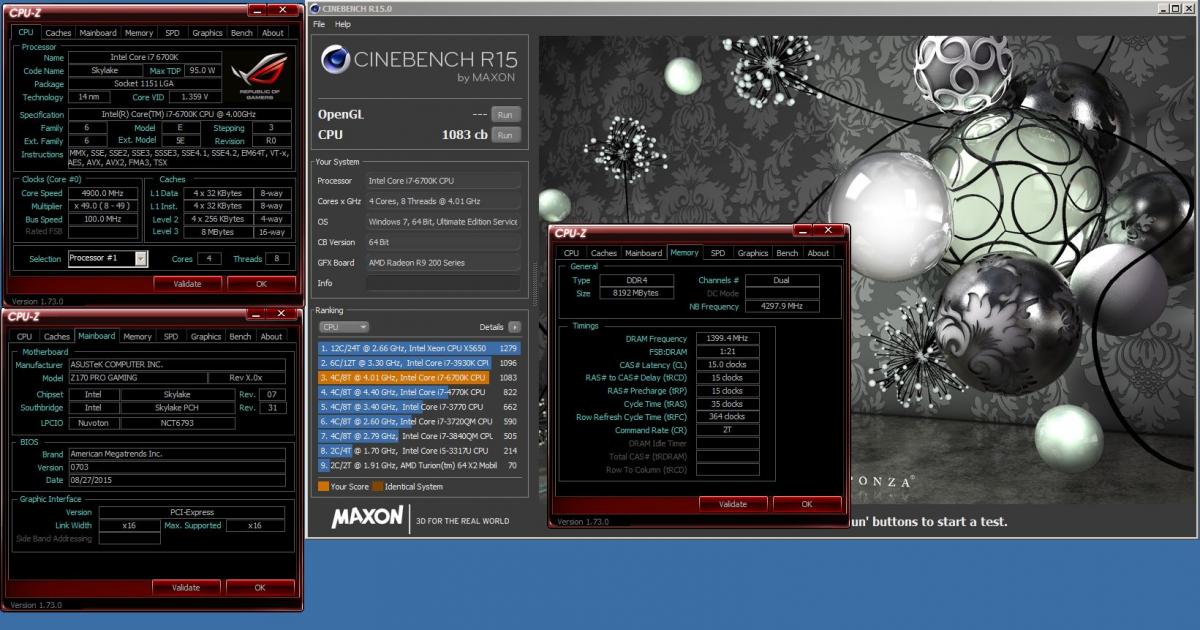
Task: Select SPD tab in CPU-Z processor window
Action: (x=172, y=33)
